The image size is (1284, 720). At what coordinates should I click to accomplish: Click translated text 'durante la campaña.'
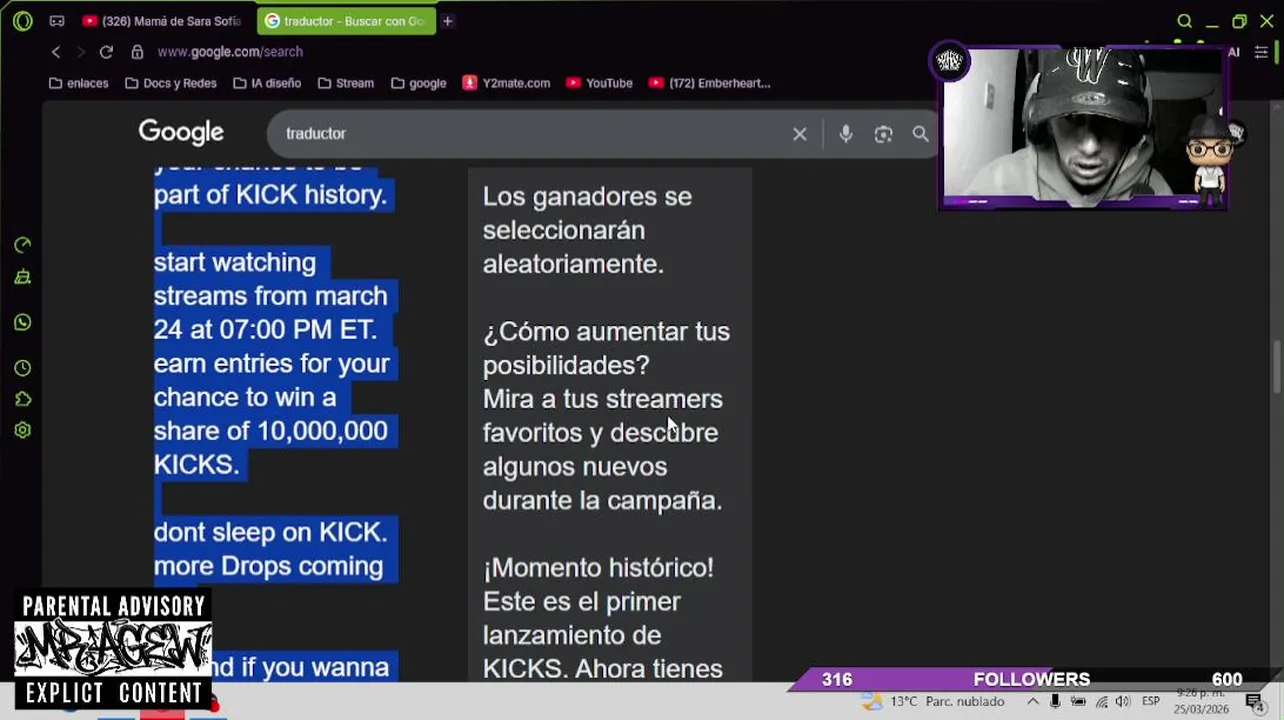[x=602, y=500]
